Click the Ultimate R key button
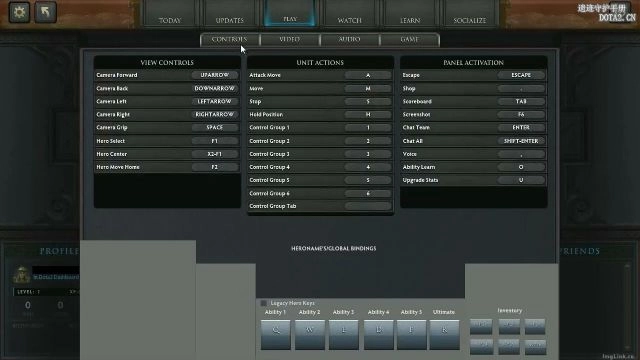 tap(444, 334)
